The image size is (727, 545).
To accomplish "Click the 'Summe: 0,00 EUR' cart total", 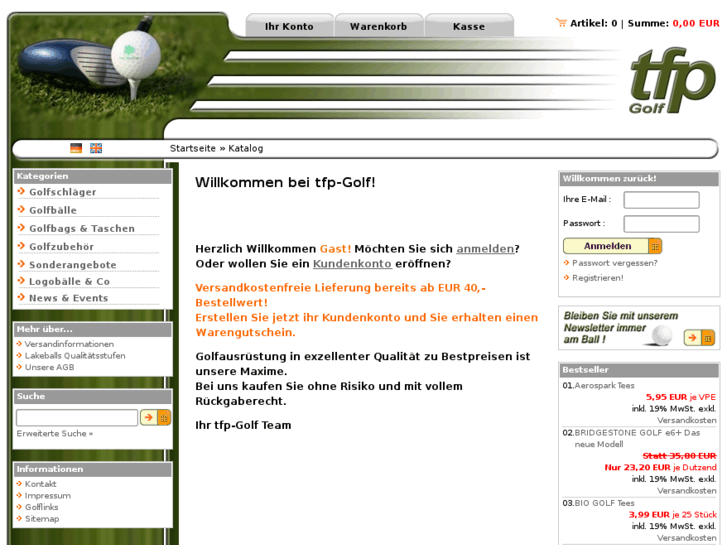I will 674,23.
